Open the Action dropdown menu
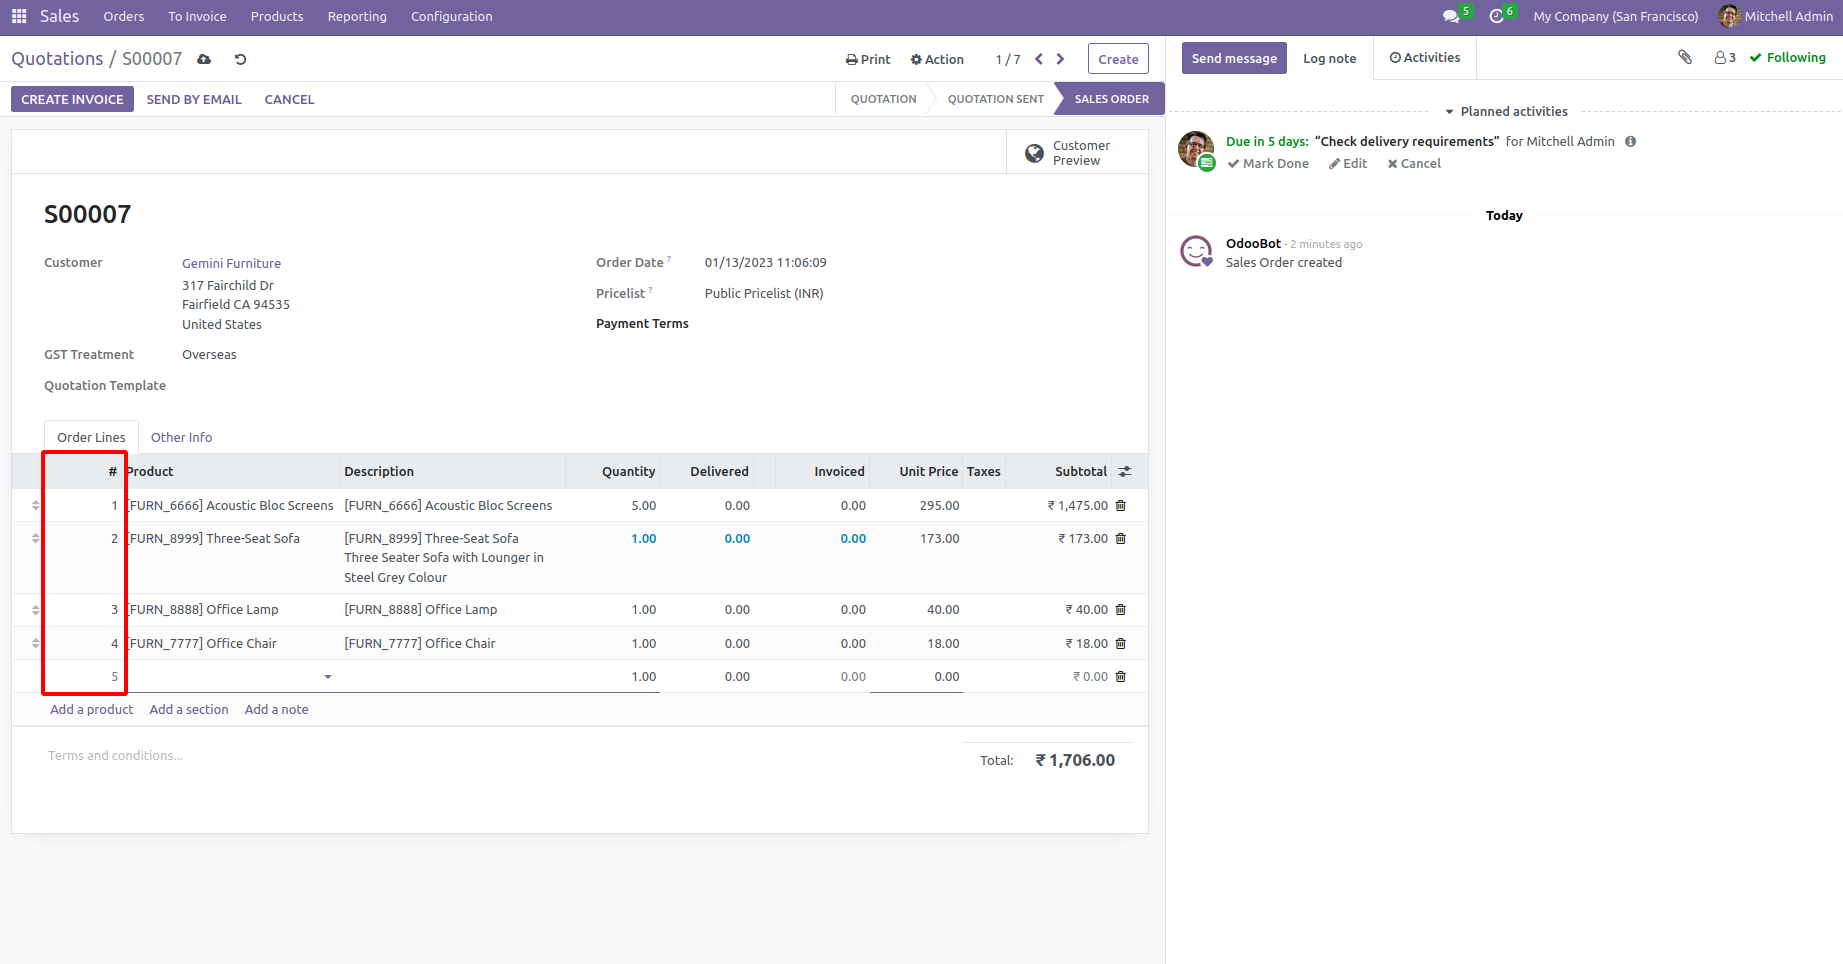 pyautogui.click(x=937, y=60)
